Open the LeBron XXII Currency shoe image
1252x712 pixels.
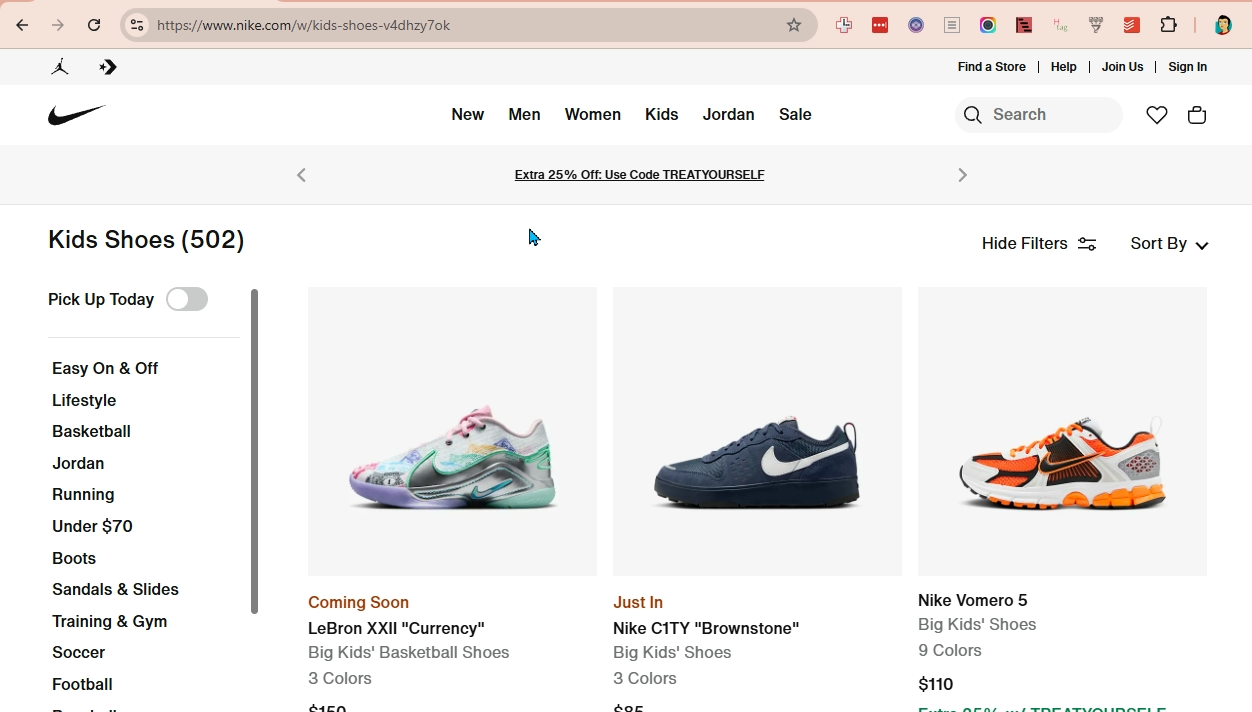click(452, 431)
